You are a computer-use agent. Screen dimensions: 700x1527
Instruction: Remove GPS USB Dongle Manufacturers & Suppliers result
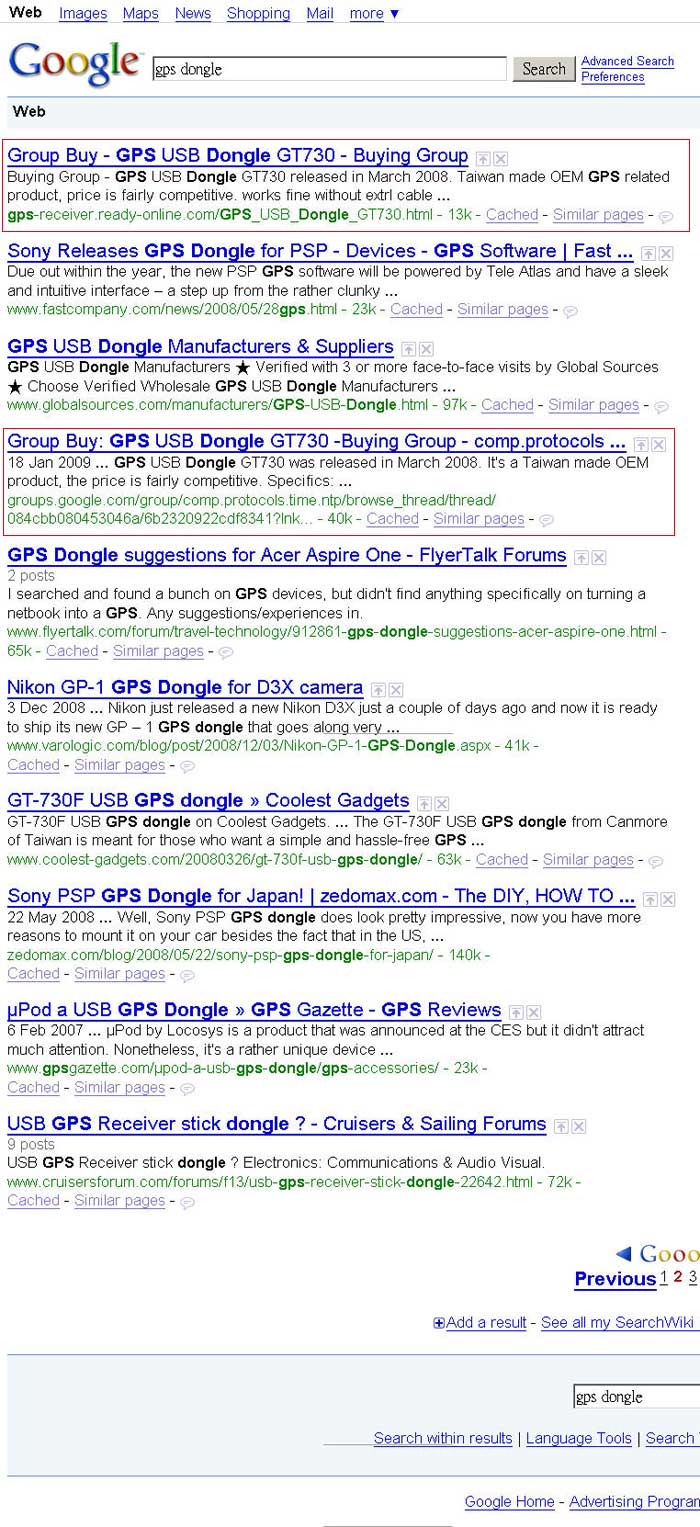(x=426, y=349)
